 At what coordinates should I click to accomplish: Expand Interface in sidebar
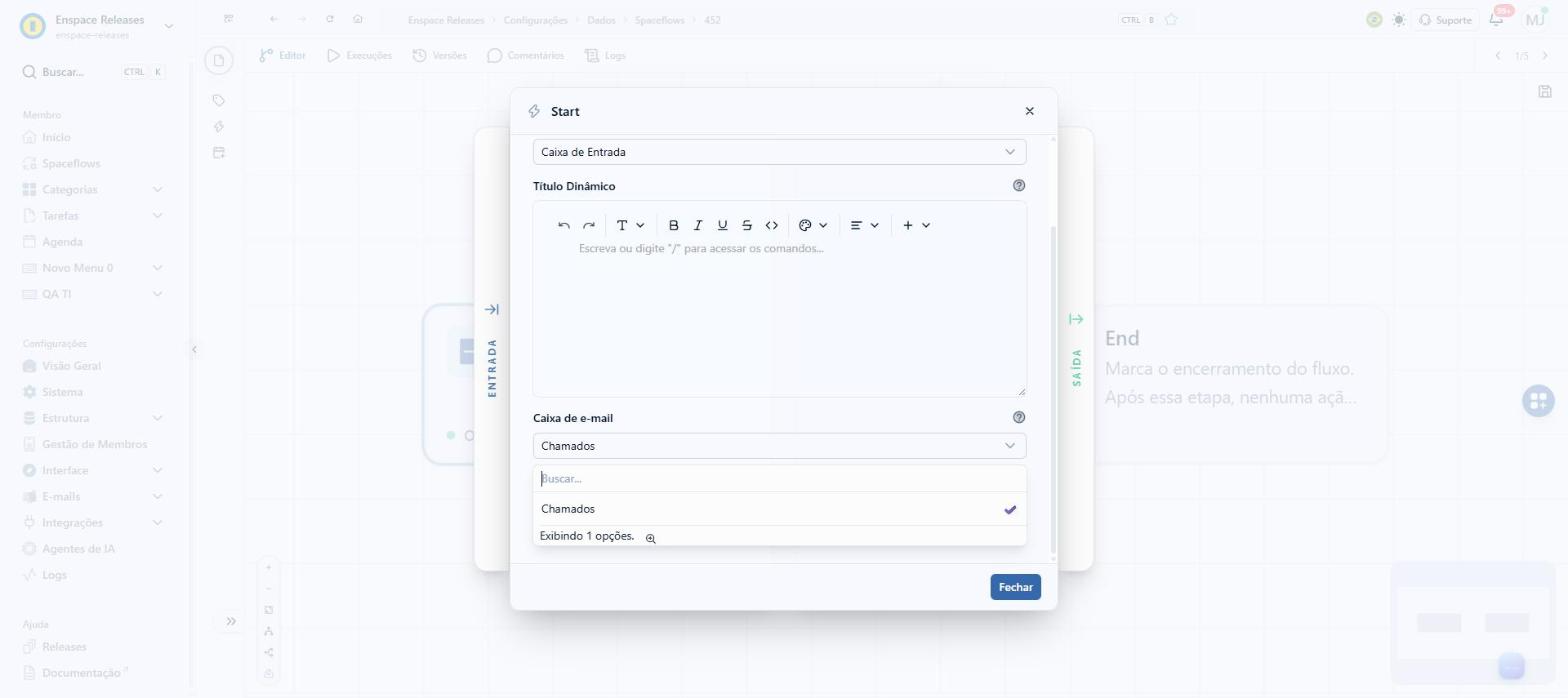[x=94, y=470]
